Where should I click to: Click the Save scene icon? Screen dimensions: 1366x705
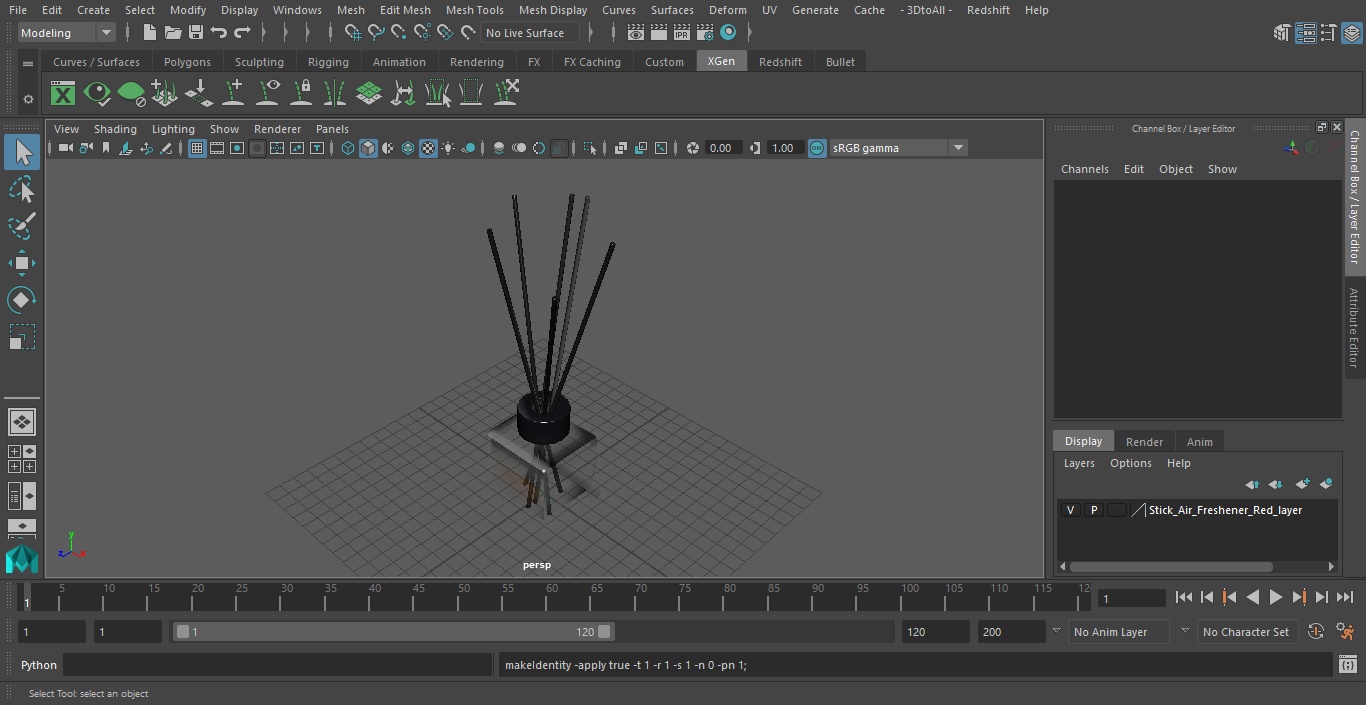coord(196,33)
